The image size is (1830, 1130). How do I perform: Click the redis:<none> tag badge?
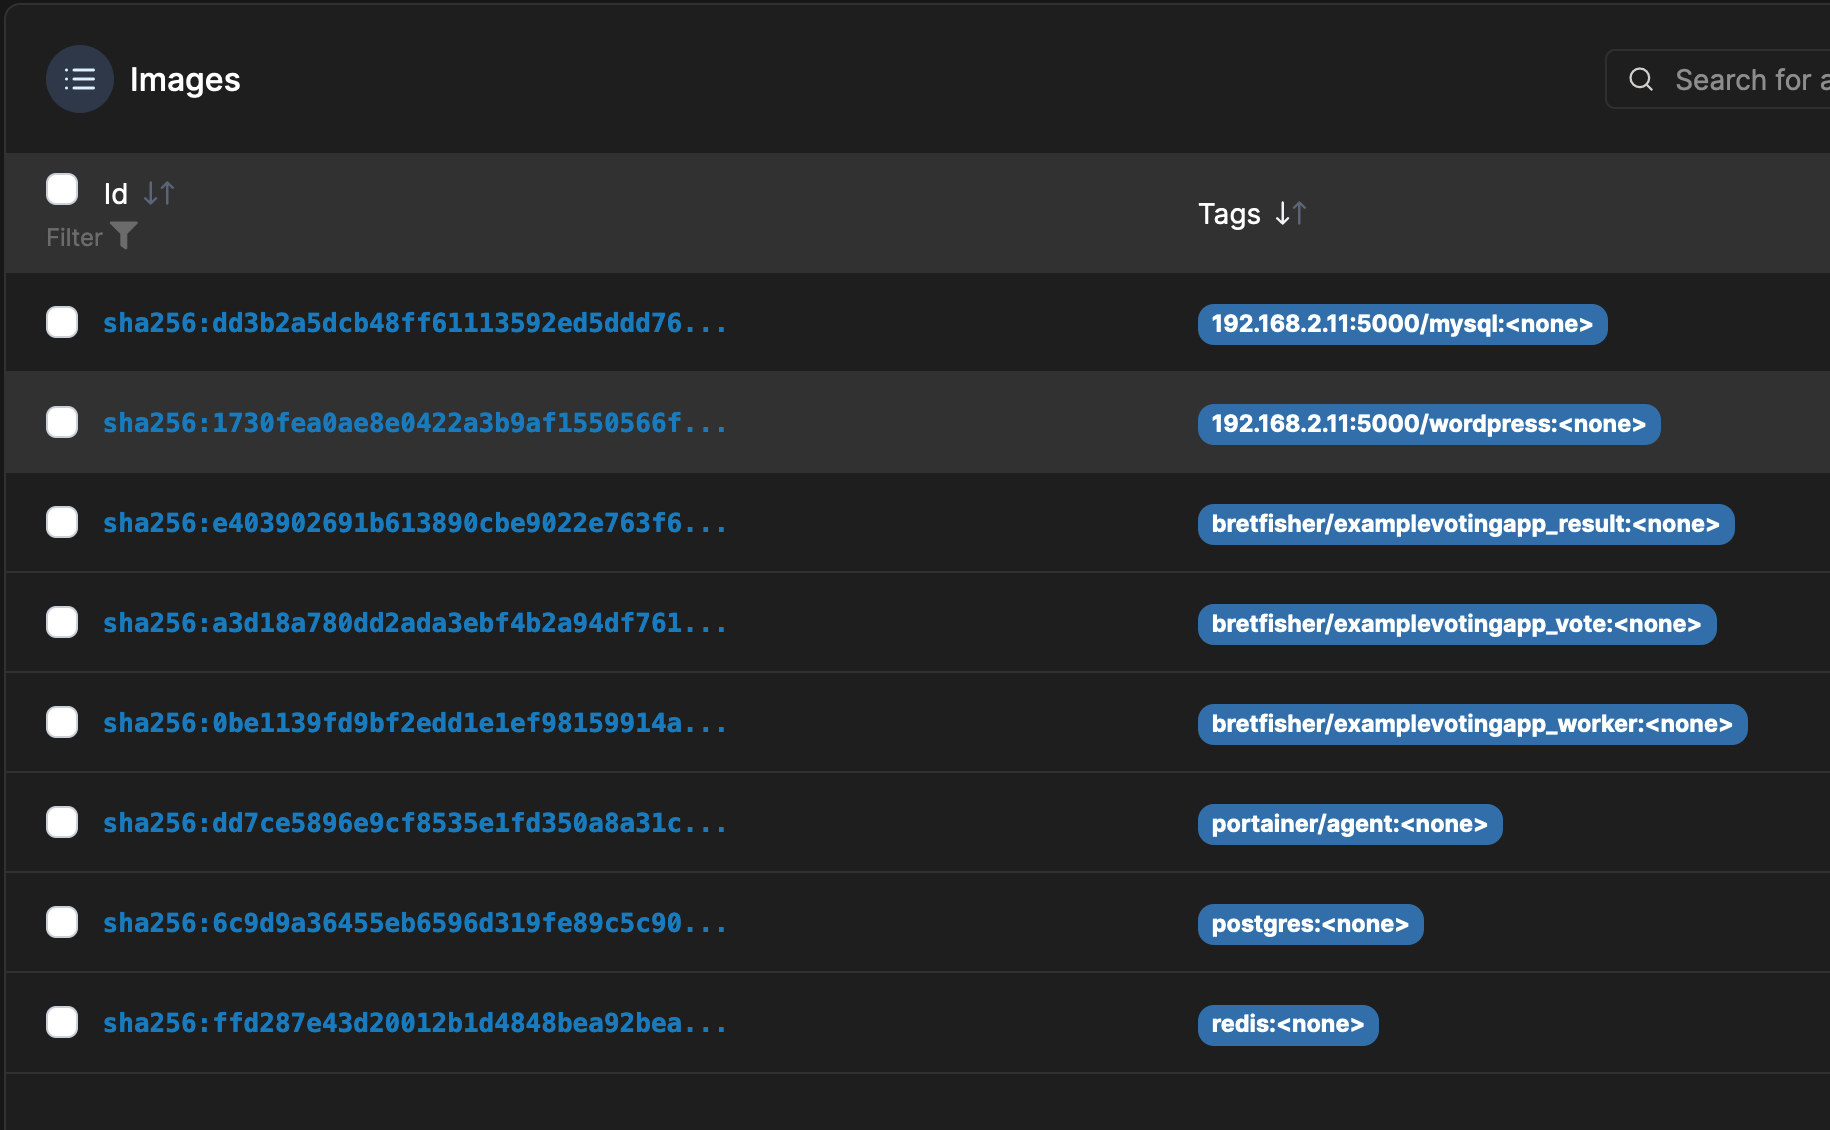1287,1024
